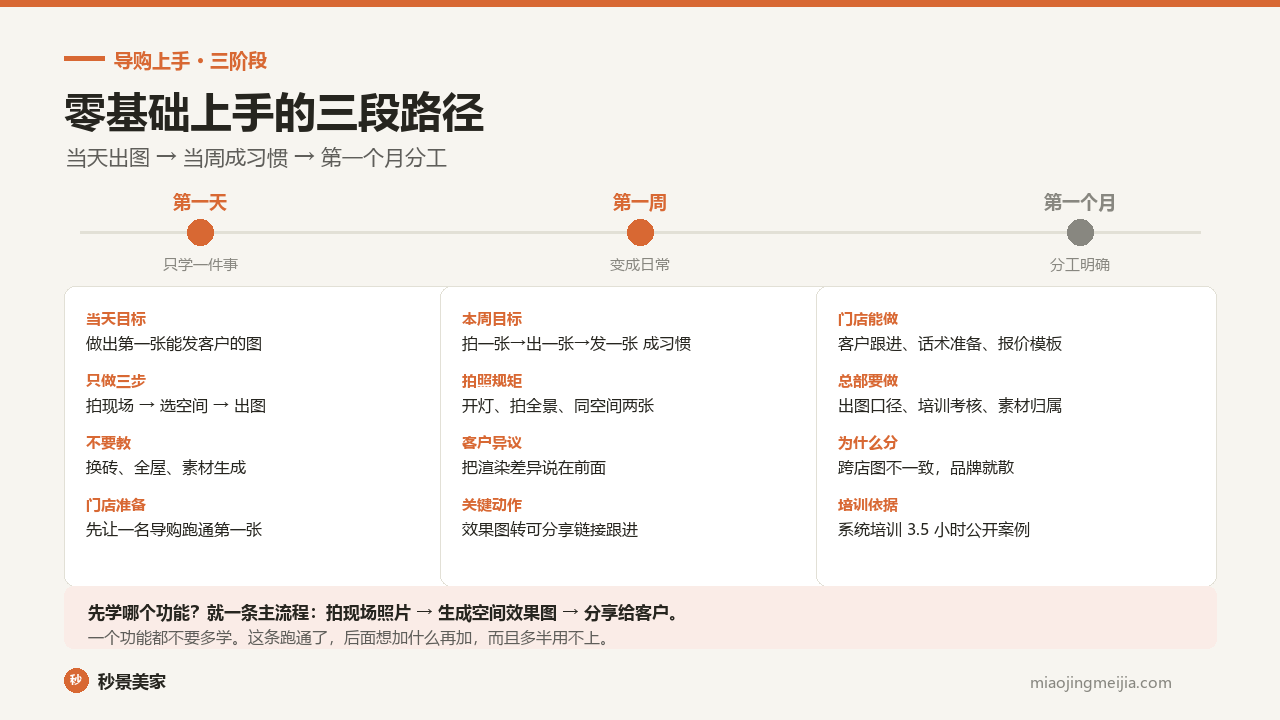Click the 秒景美家 brand name
This screenshot has height=720, width=1280.
pyautogui.click(x=132, y=682)
